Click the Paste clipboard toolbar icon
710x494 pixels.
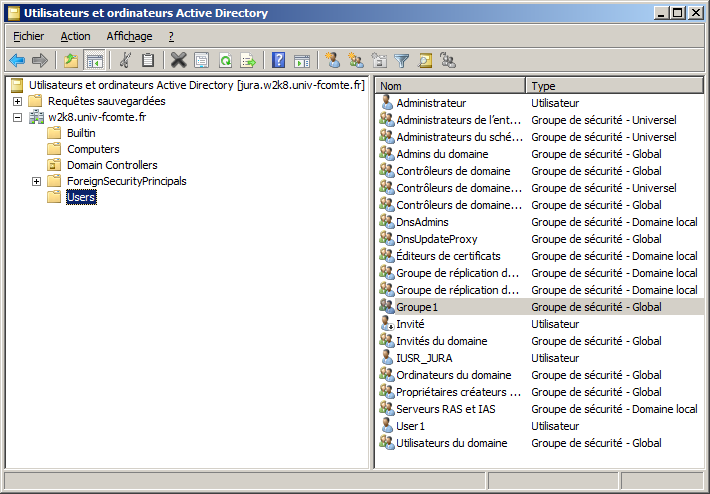click(148, 61)
